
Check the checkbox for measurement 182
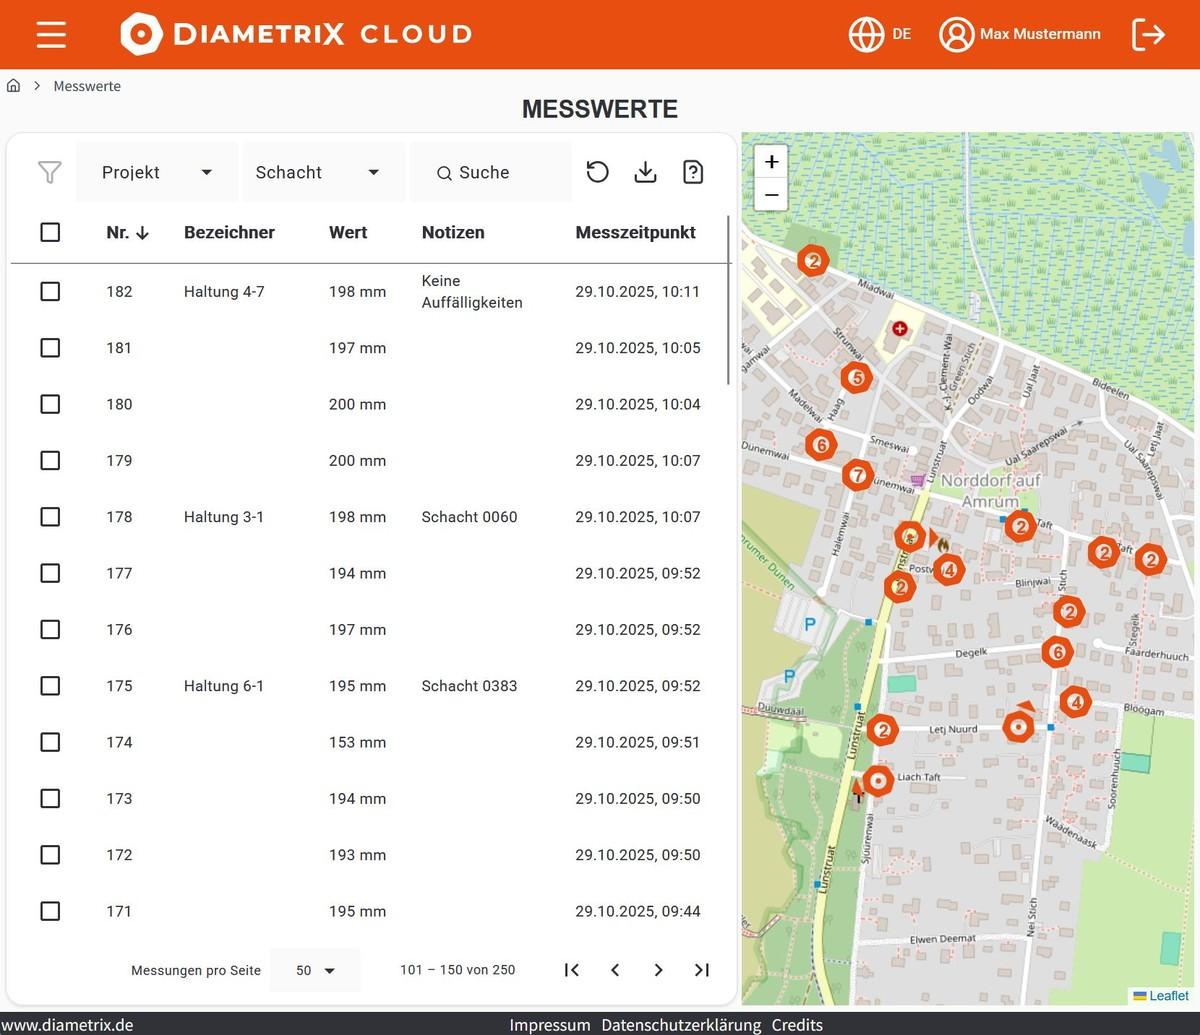(x=50, y=291)
